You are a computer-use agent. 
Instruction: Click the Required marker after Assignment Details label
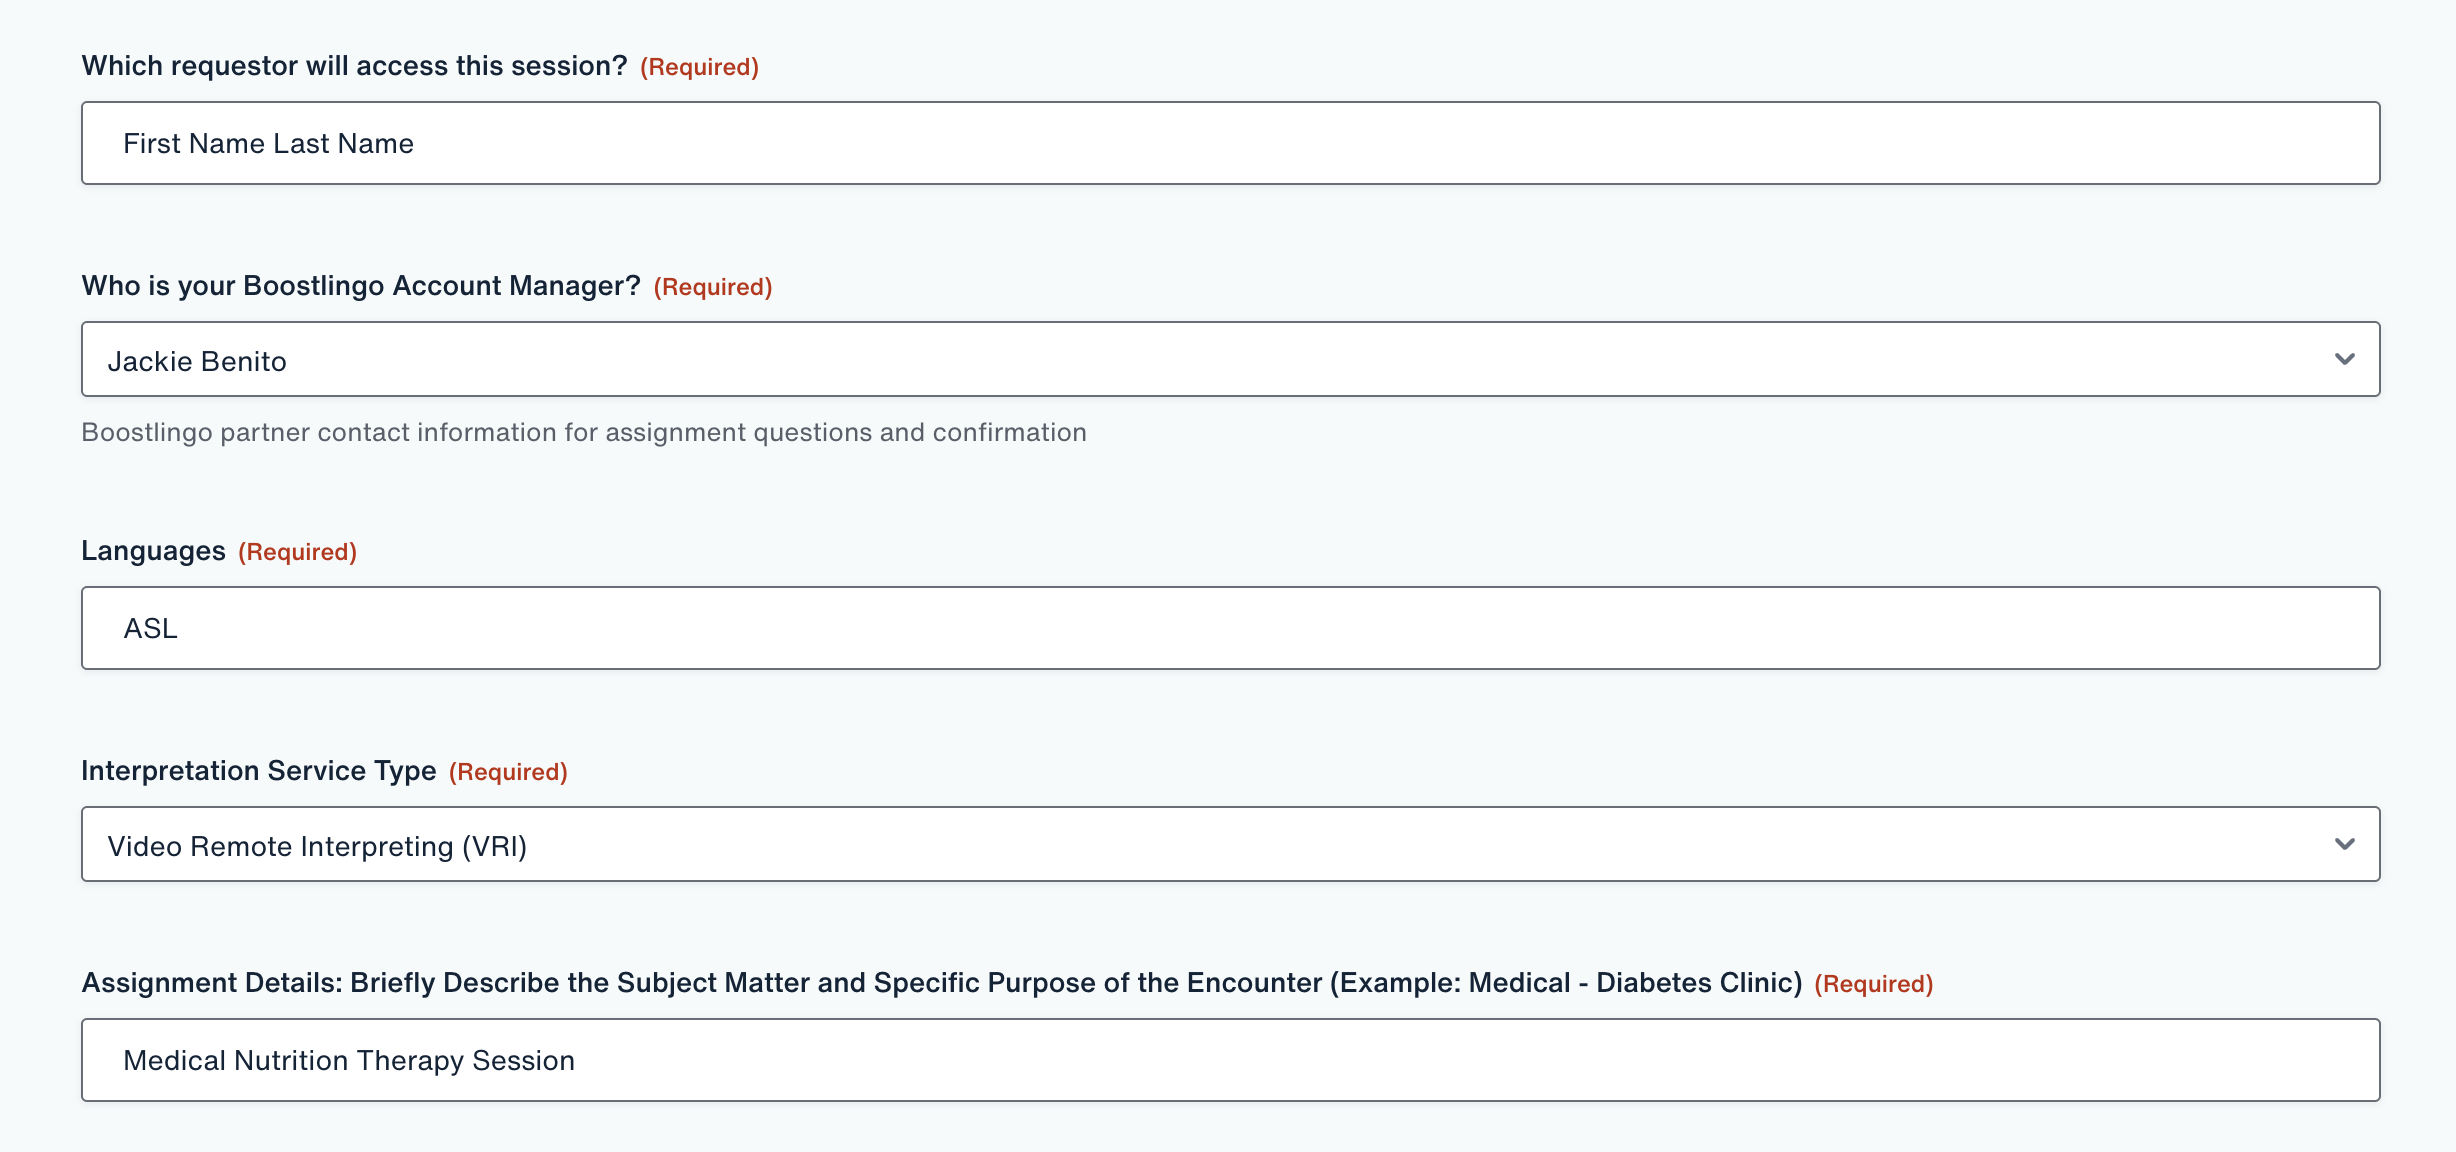tap(1873, 984)
